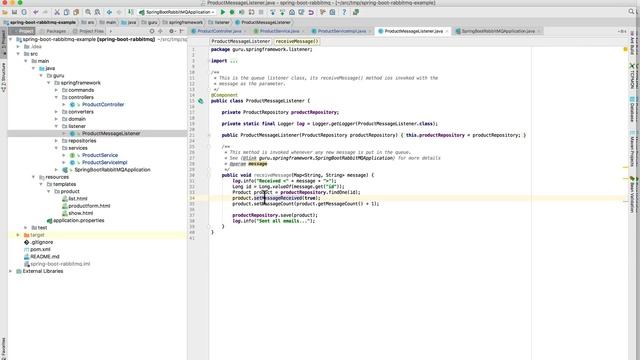The height and width of the screenshot is (360, 640).
Task: Click the receiveMessage() structure breadcrumb
Action: (296, 41)
